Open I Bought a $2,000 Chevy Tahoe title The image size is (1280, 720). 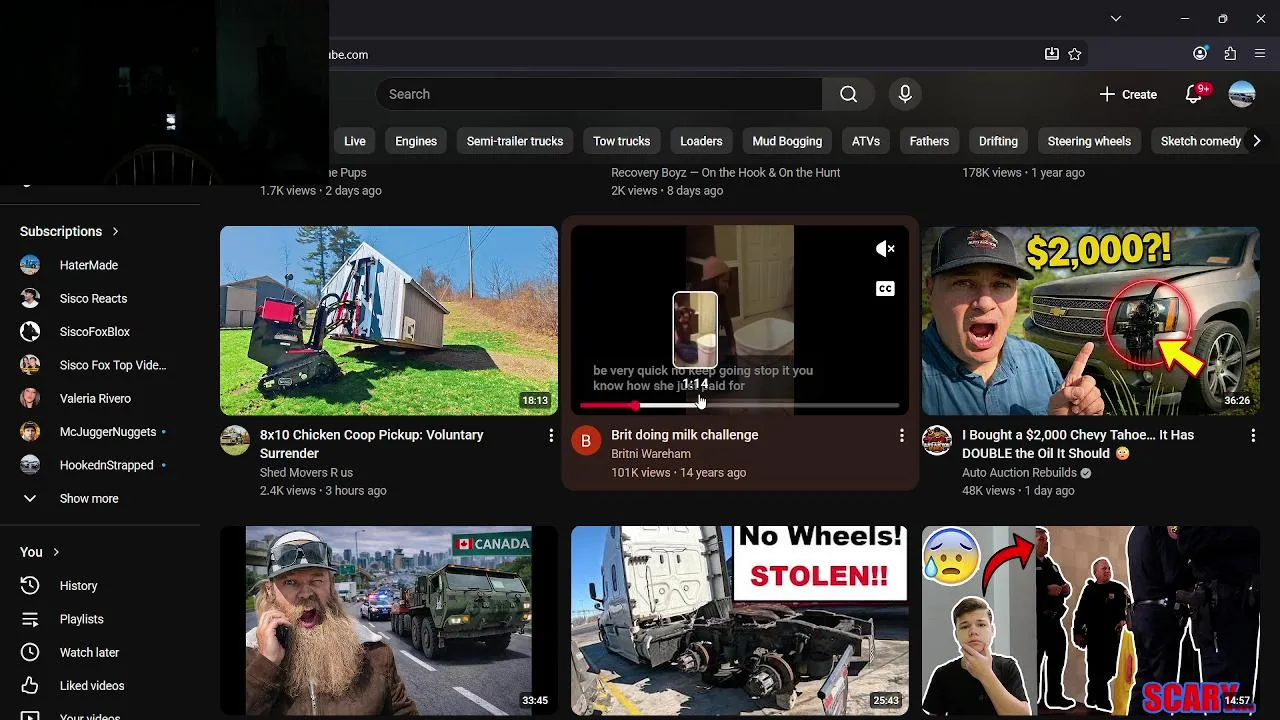(x=1078, y=444)
